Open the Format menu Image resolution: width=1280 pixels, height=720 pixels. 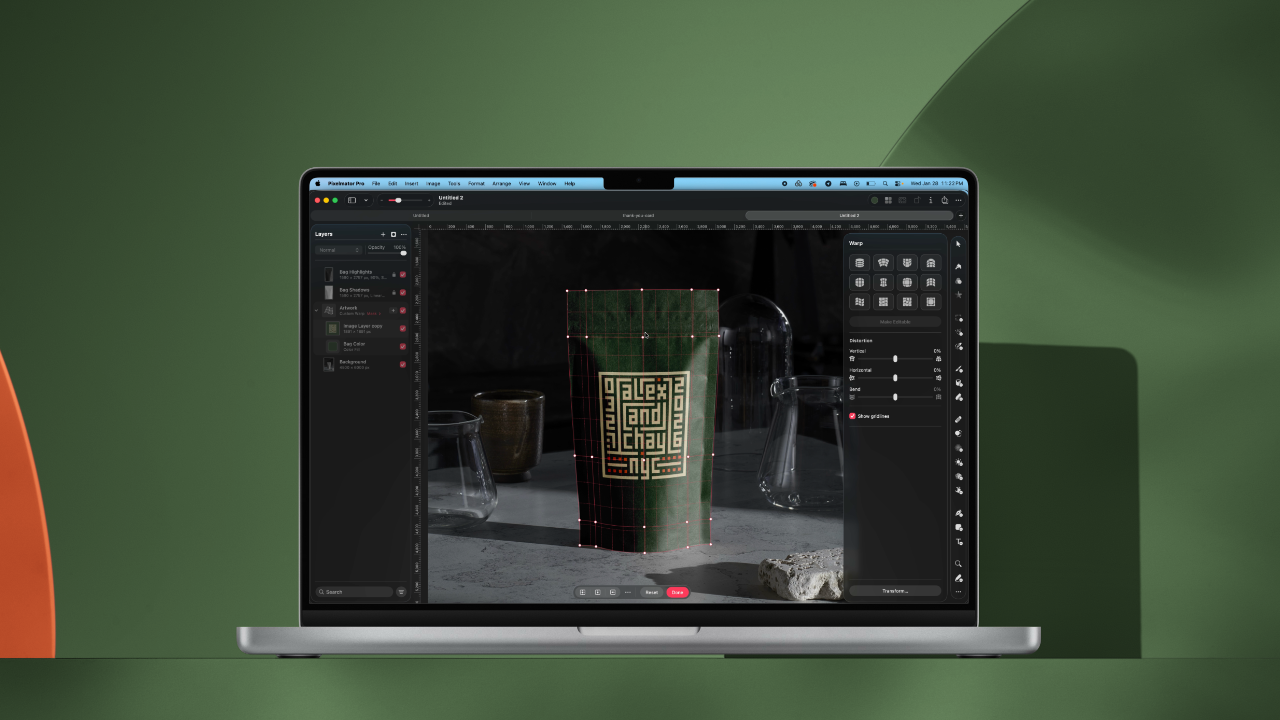click(476, 184)
